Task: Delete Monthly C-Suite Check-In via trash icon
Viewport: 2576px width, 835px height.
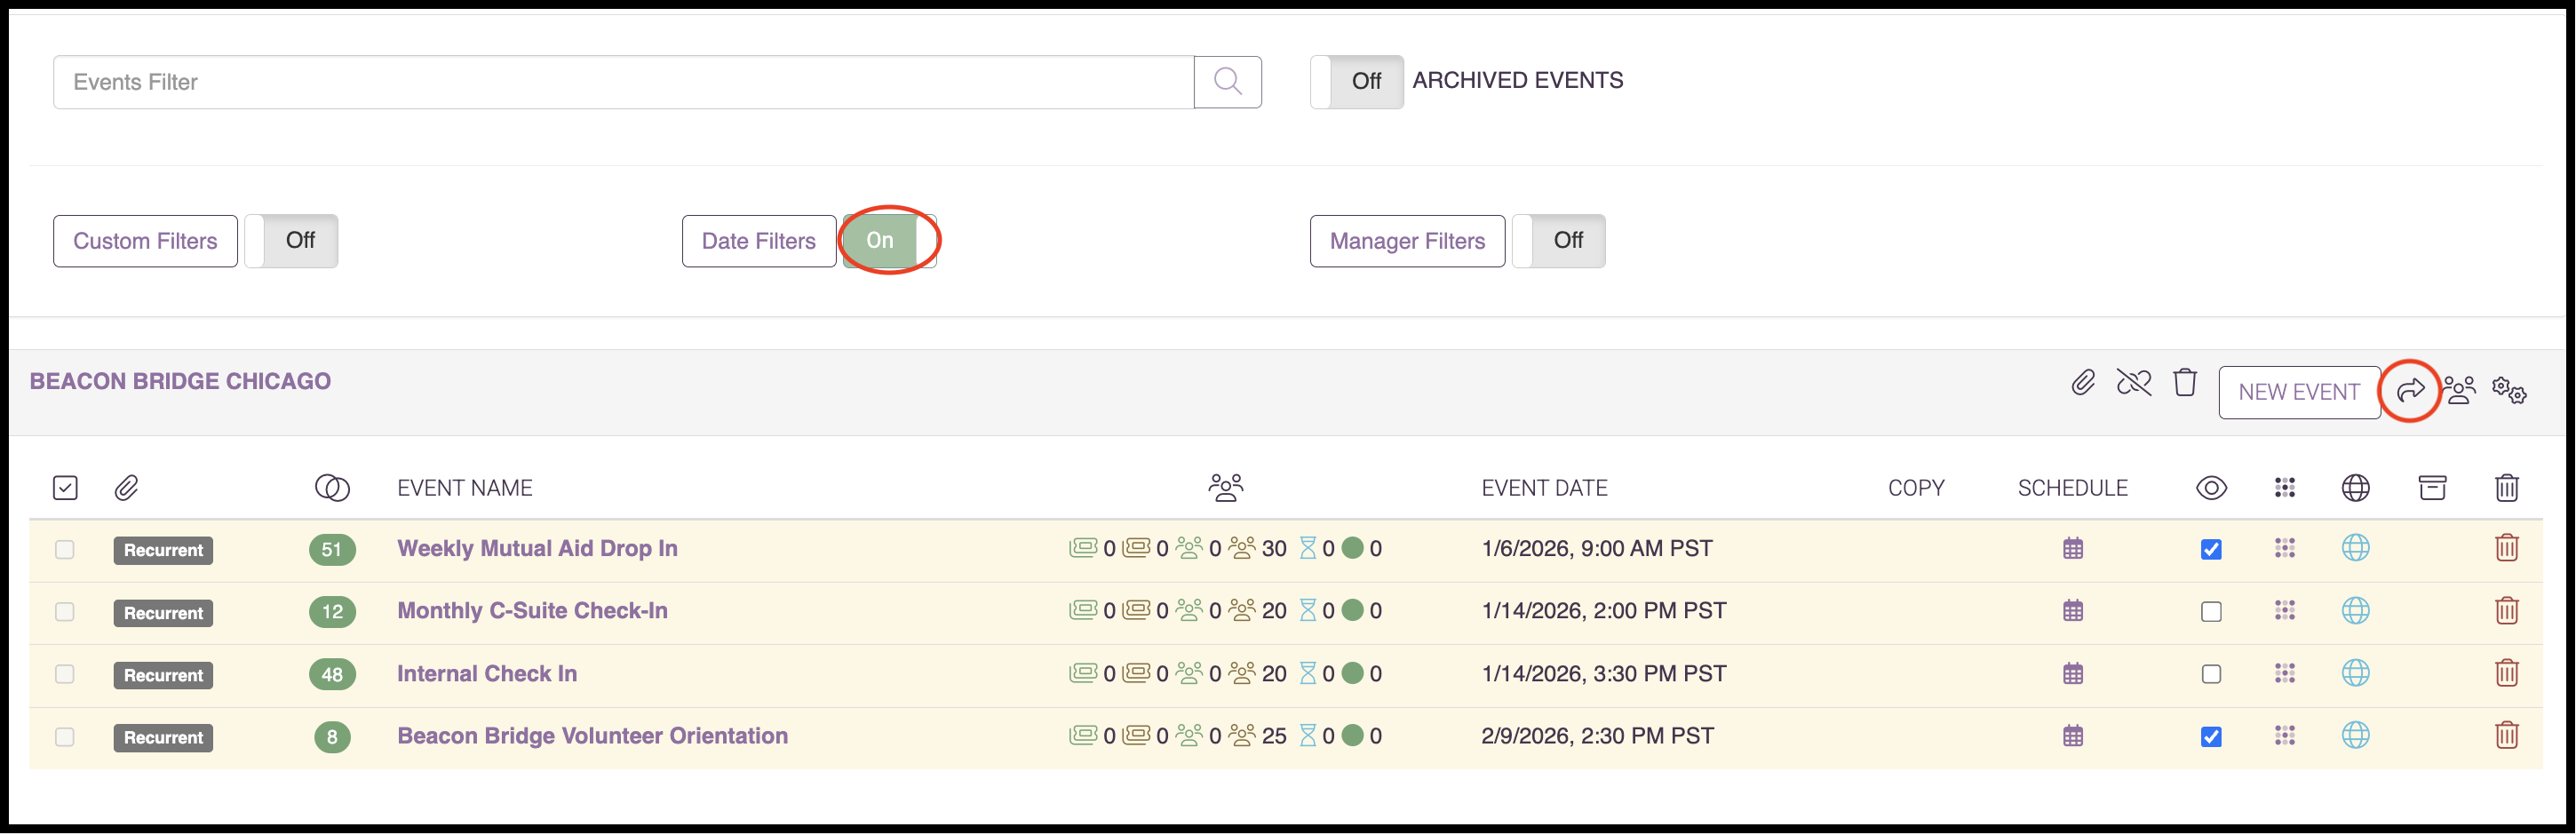Action: (x=2506, y=611)
